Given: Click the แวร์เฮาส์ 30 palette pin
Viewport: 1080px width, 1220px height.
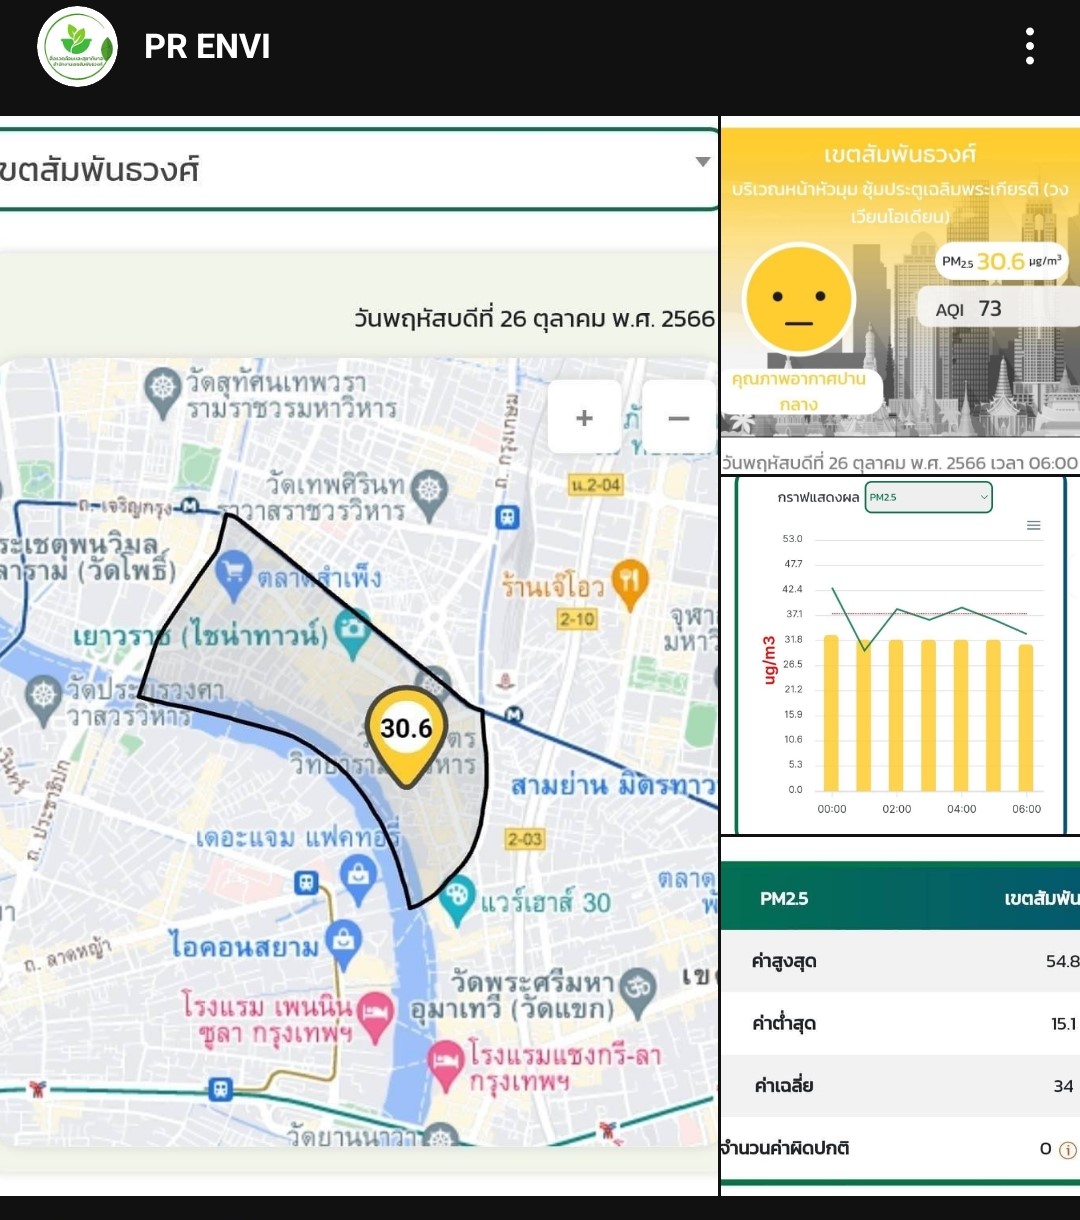Looking at the screenshot, I should pos(457,896).
